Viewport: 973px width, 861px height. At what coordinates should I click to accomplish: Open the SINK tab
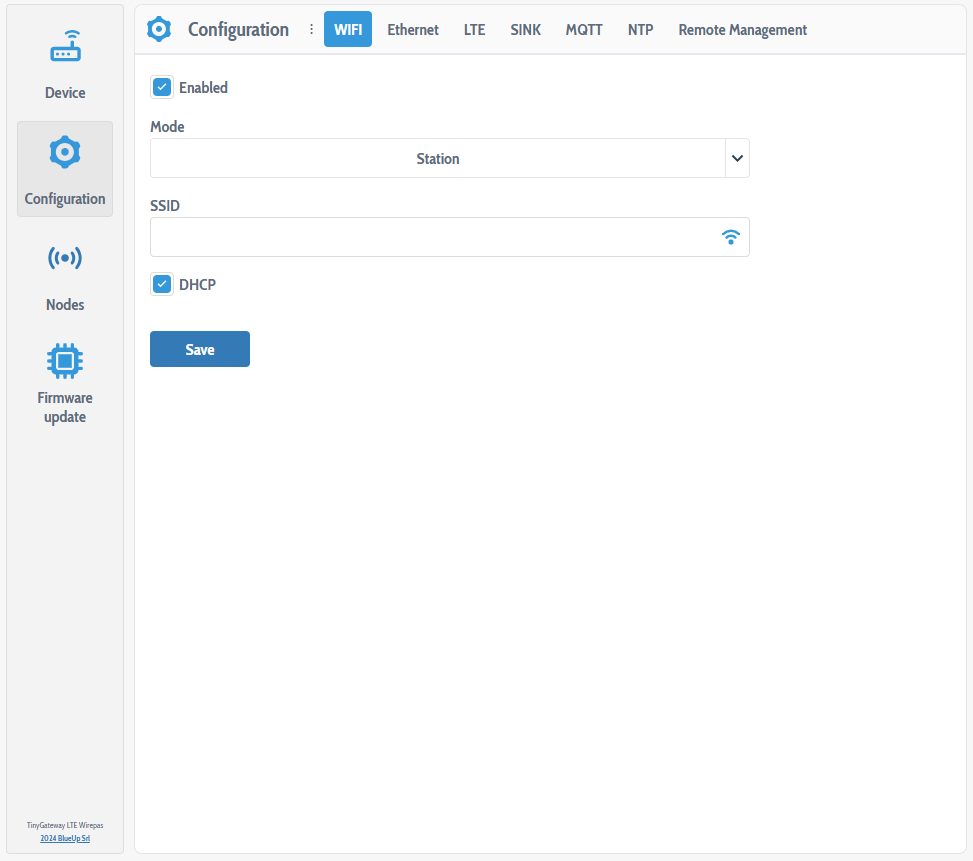525,30
